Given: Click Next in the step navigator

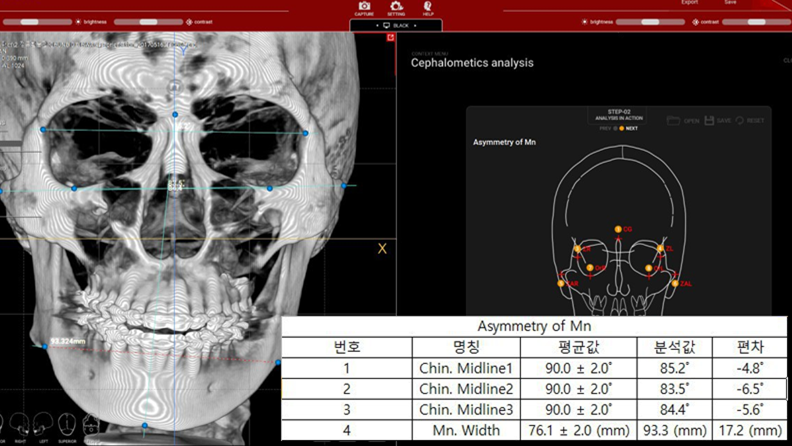Looking at the screenshot, I should pyautogui.click(x=629, y=129).
